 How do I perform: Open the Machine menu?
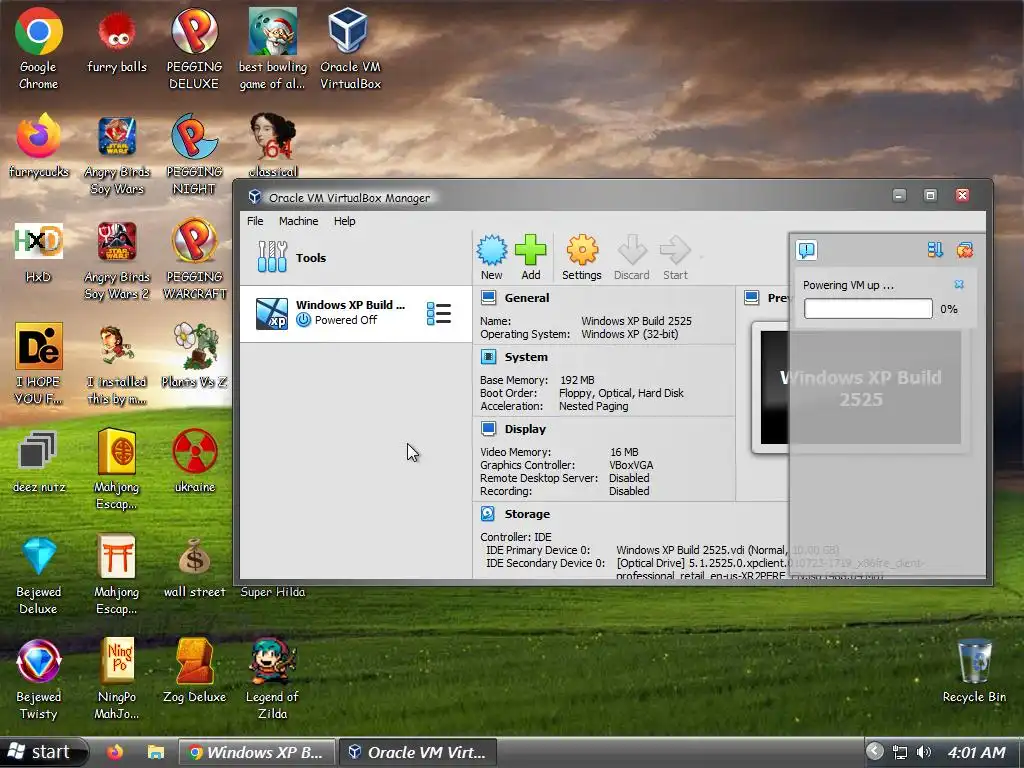pyautogui.click(x=298, y=221)
